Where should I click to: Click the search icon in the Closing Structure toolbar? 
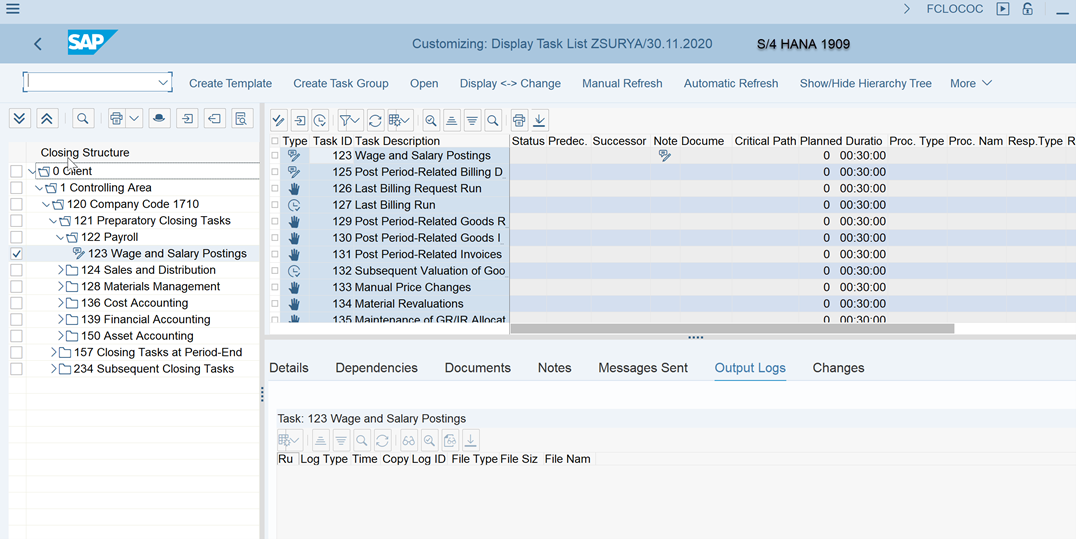point(83,119)
